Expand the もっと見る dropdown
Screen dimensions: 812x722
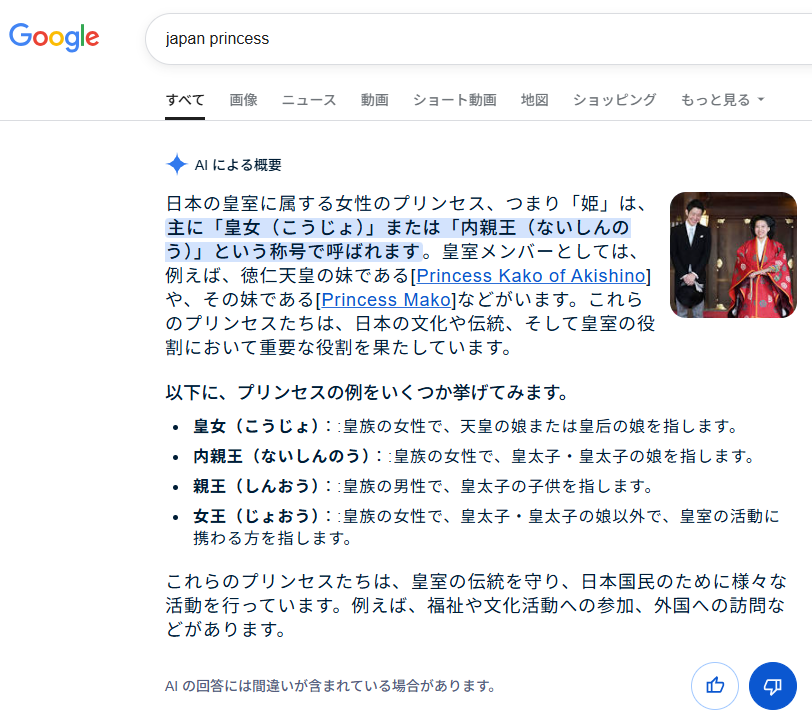click(722, 99)
